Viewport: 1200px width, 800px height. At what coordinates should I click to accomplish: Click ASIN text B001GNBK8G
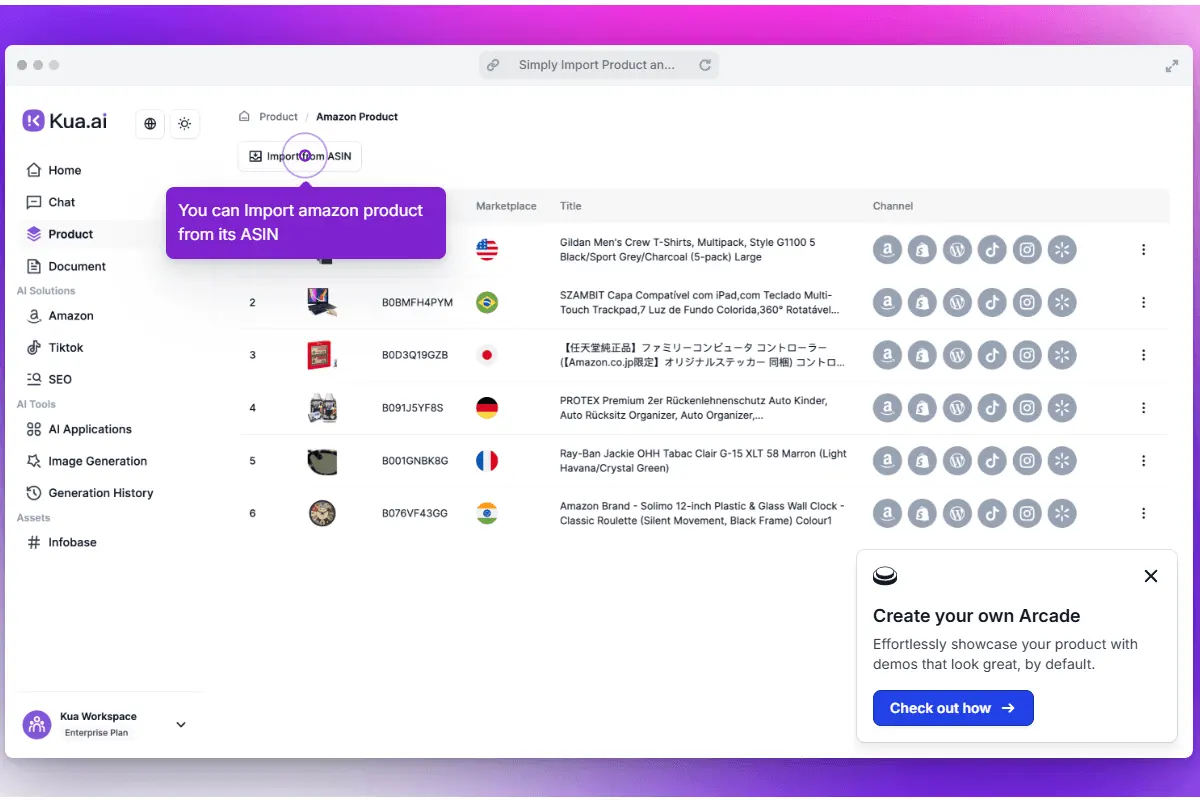(415, 461)
